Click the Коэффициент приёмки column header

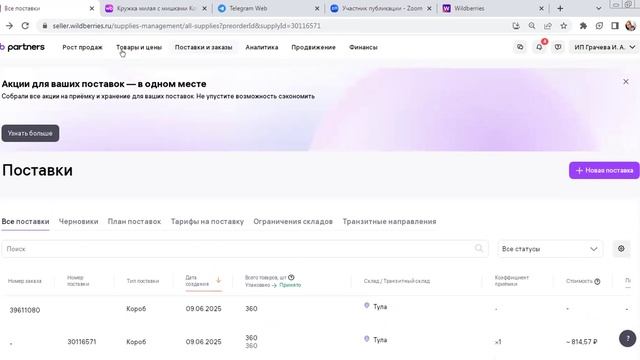point(512,280)
